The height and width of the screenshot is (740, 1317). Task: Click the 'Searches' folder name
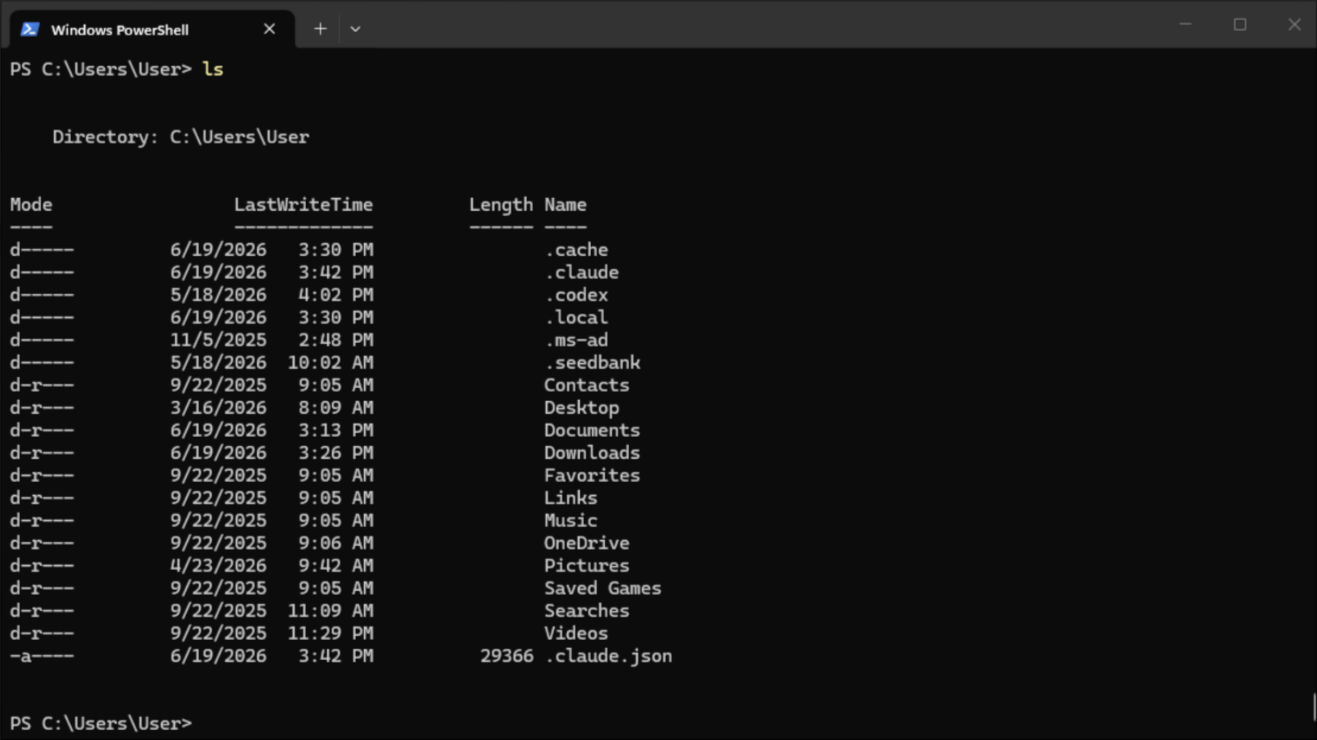click(x=587, y=611)
